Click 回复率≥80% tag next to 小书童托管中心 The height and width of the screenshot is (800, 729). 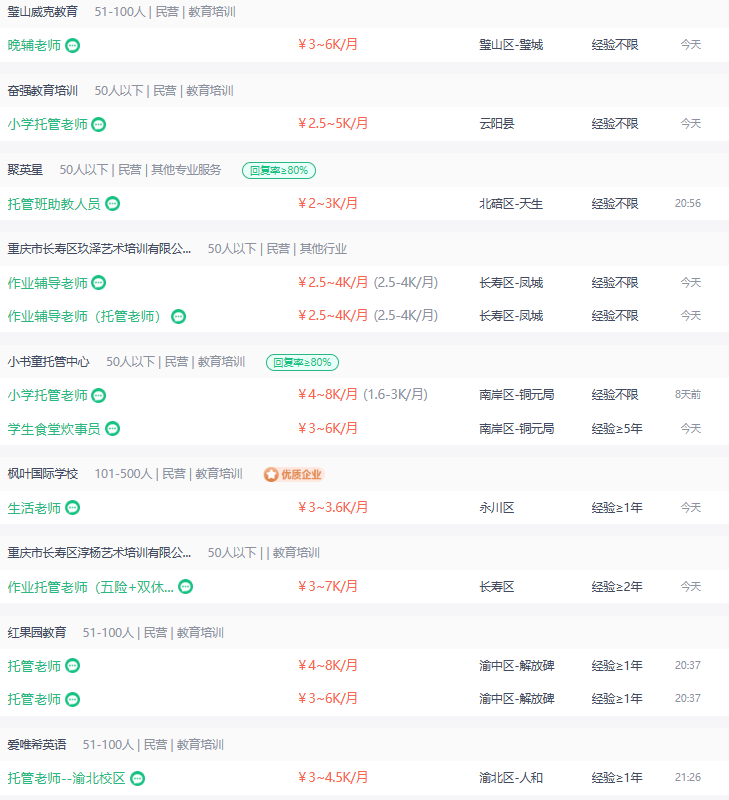pyautogui.click(x=303, y=362)
